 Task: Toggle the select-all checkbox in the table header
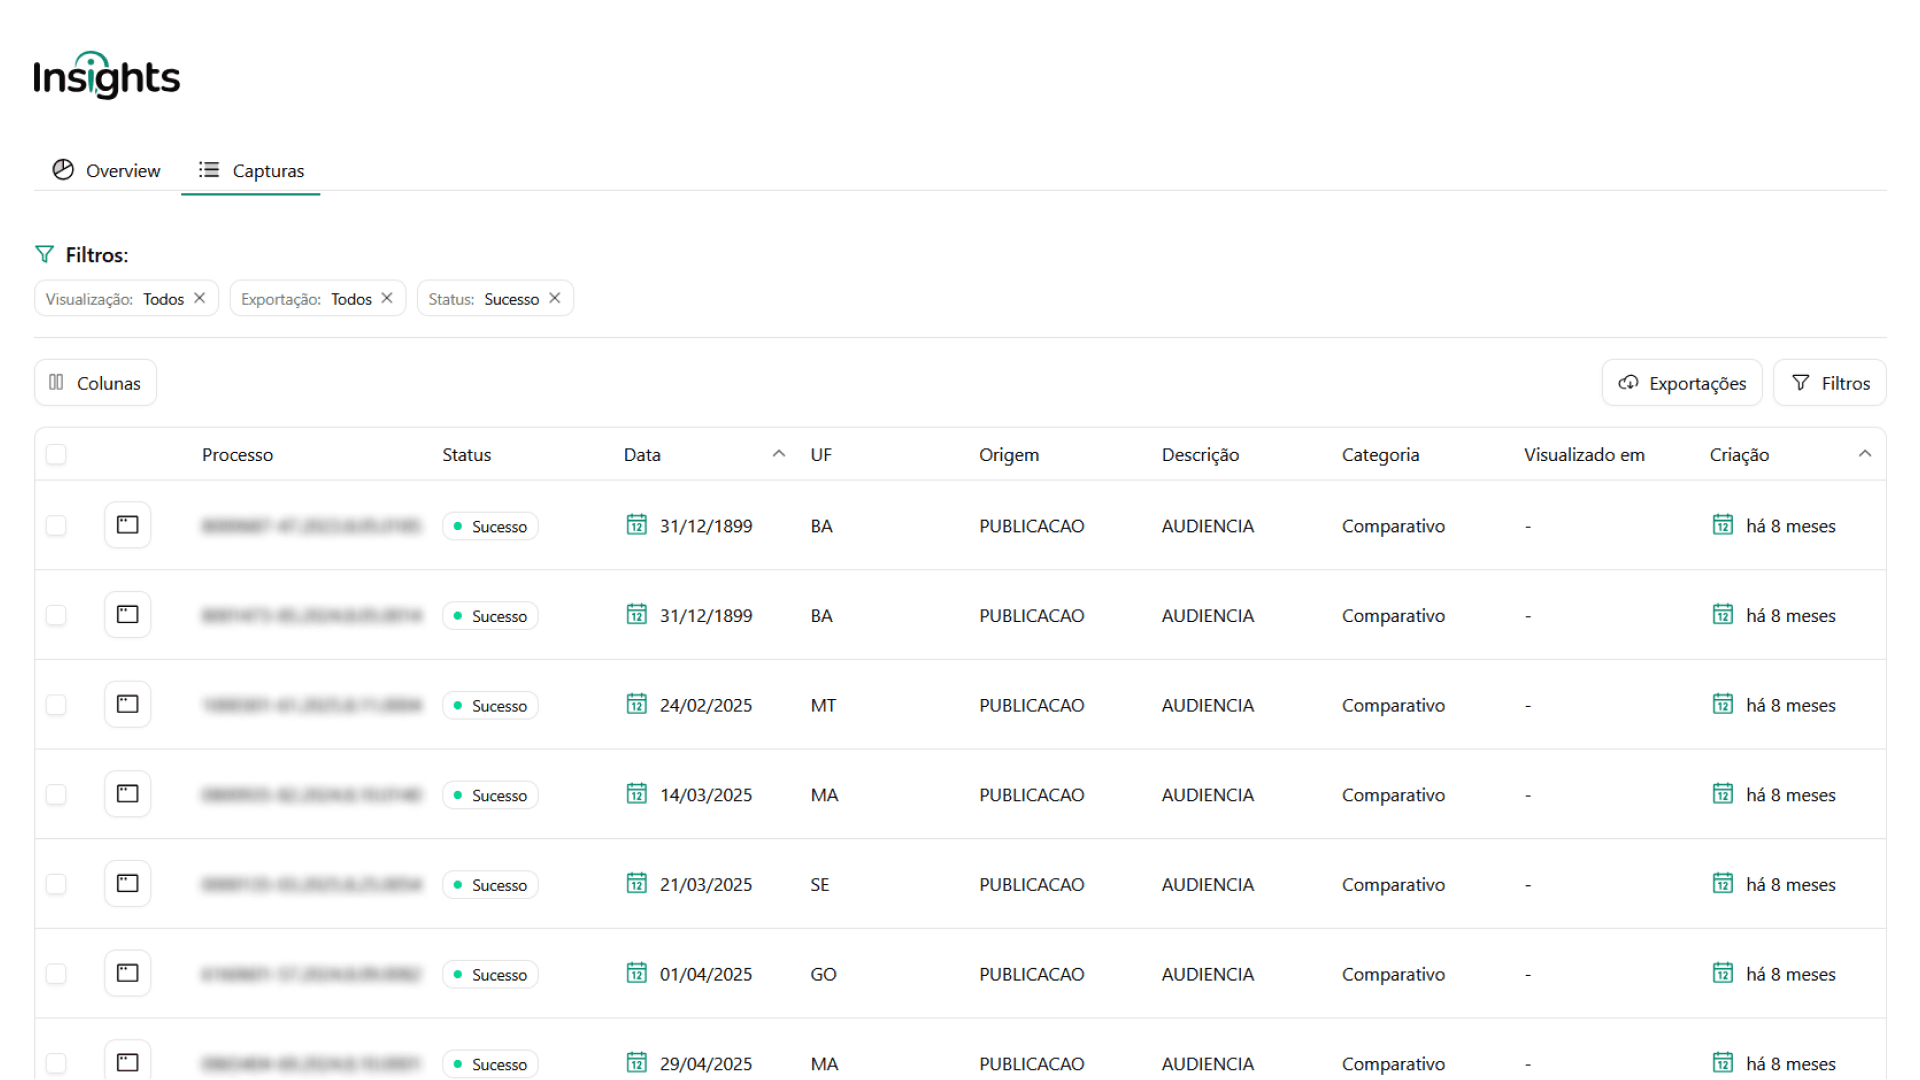(x=56, y=454)
